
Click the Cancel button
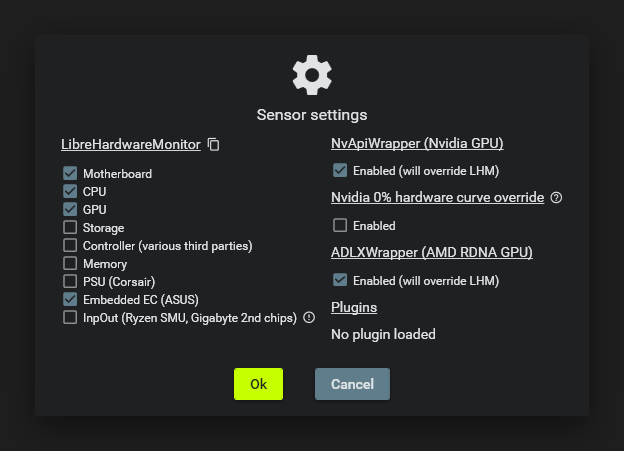click(x=352, y=384)
